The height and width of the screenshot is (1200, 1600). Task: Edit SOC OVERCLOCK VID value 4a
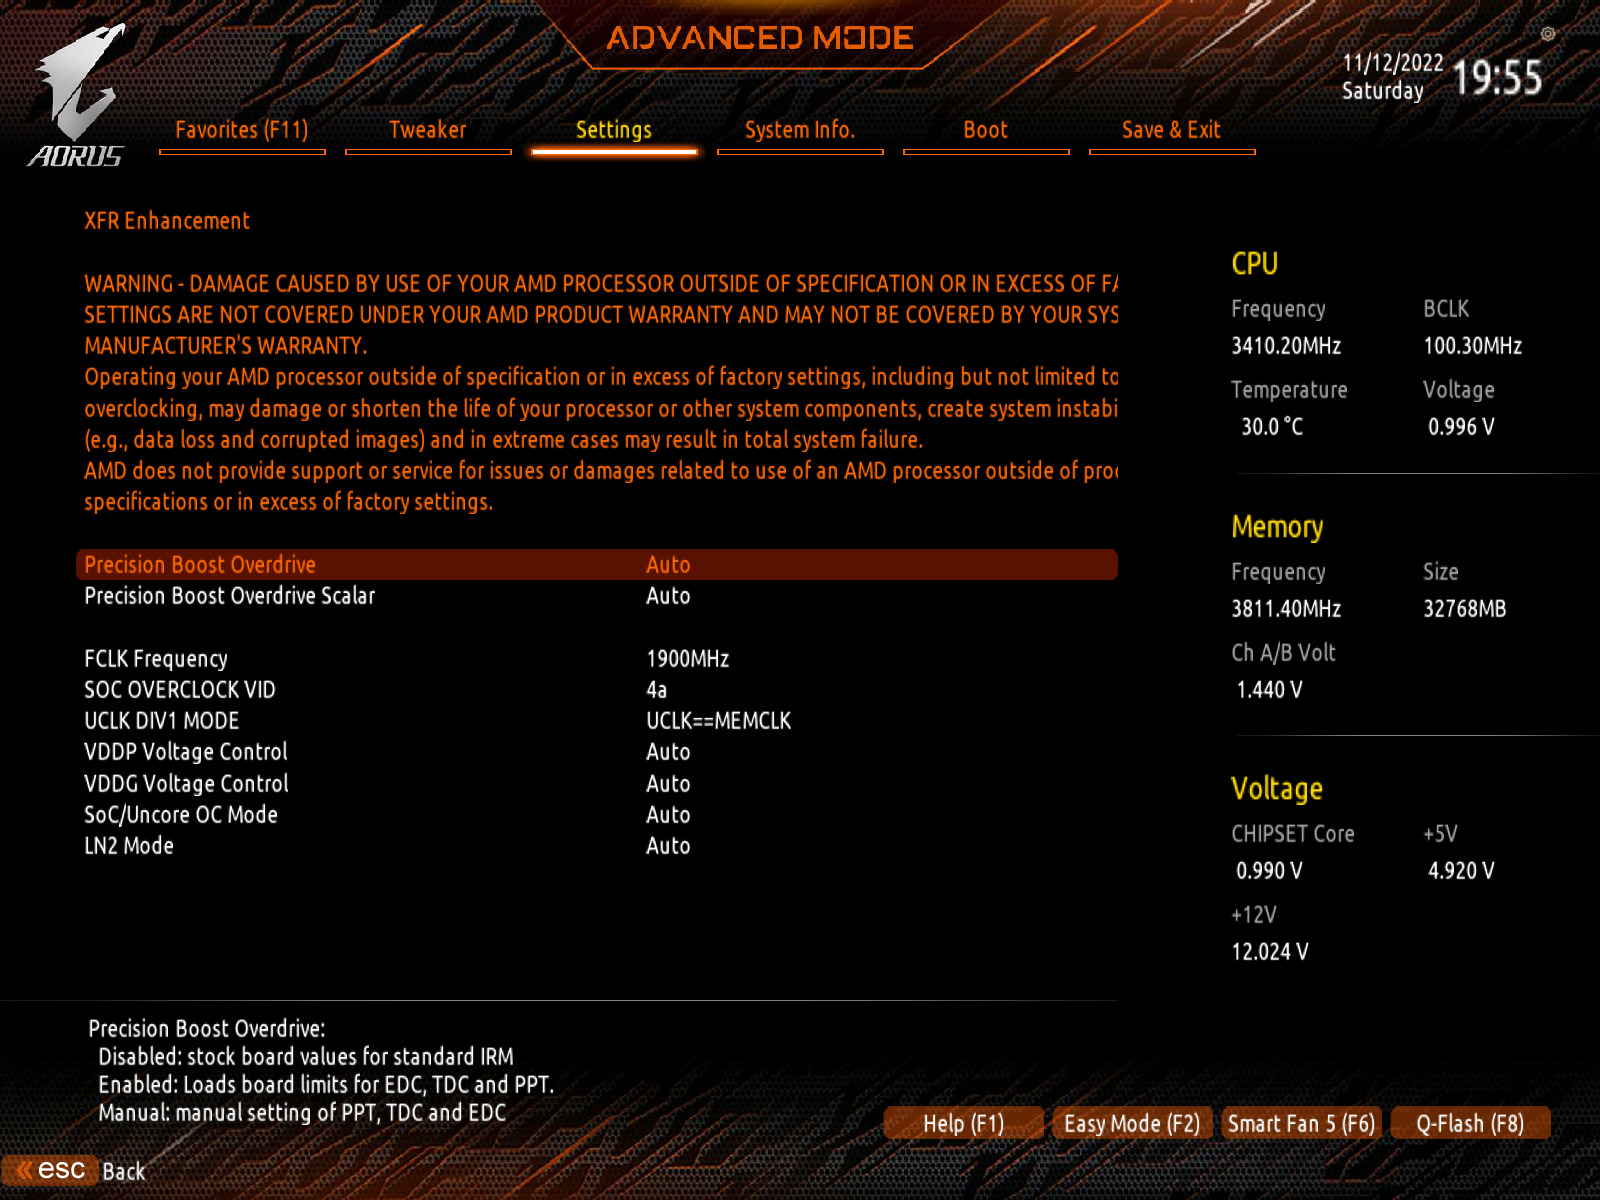coord(656,690)
